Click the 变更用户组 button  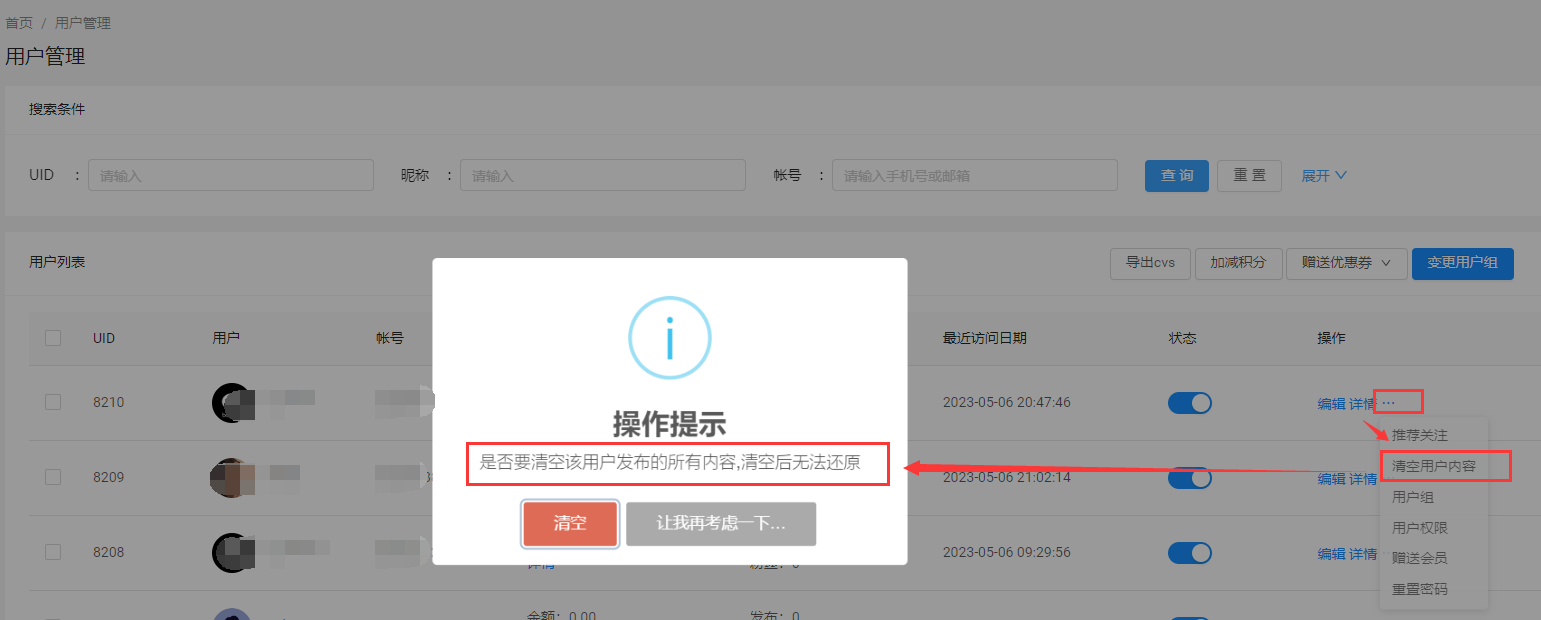point(1462,263)
